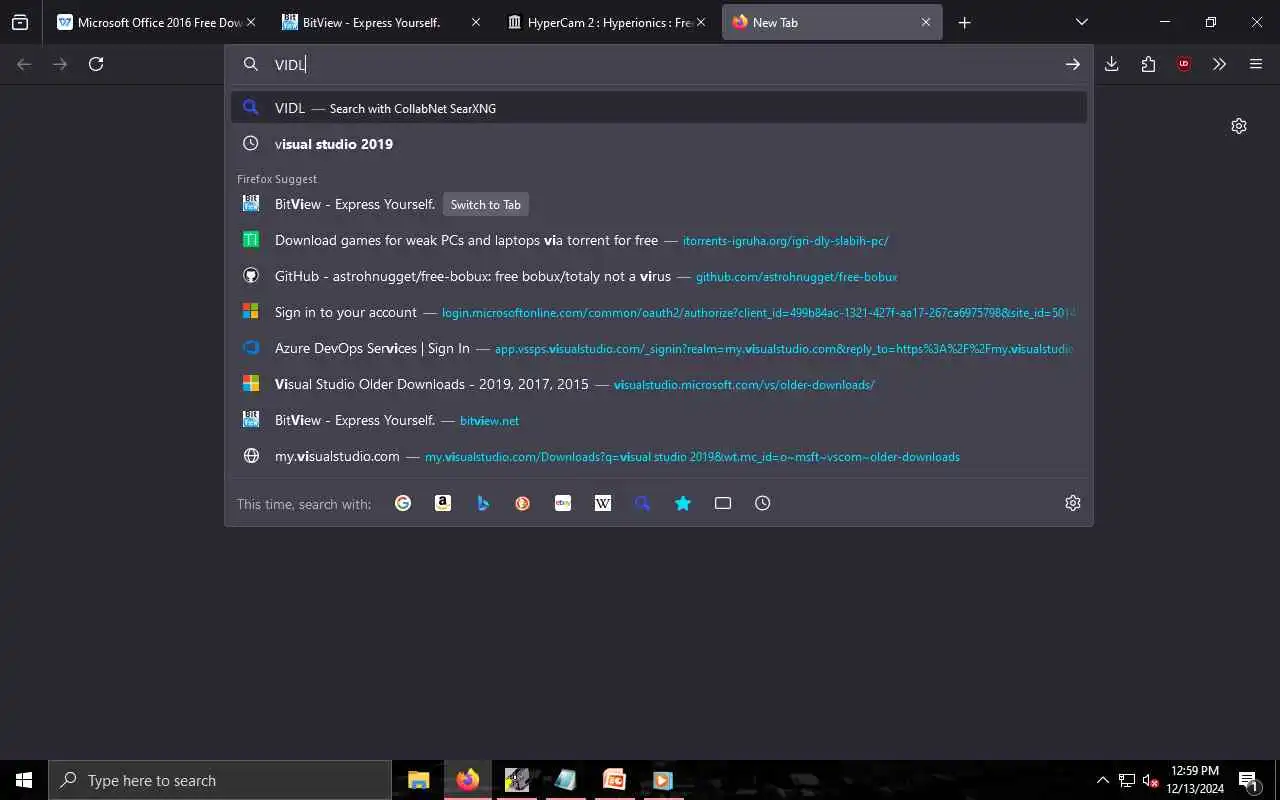The image size is (1280, 800).
Task: Reload the current page
Action: (x=96, y=64)
